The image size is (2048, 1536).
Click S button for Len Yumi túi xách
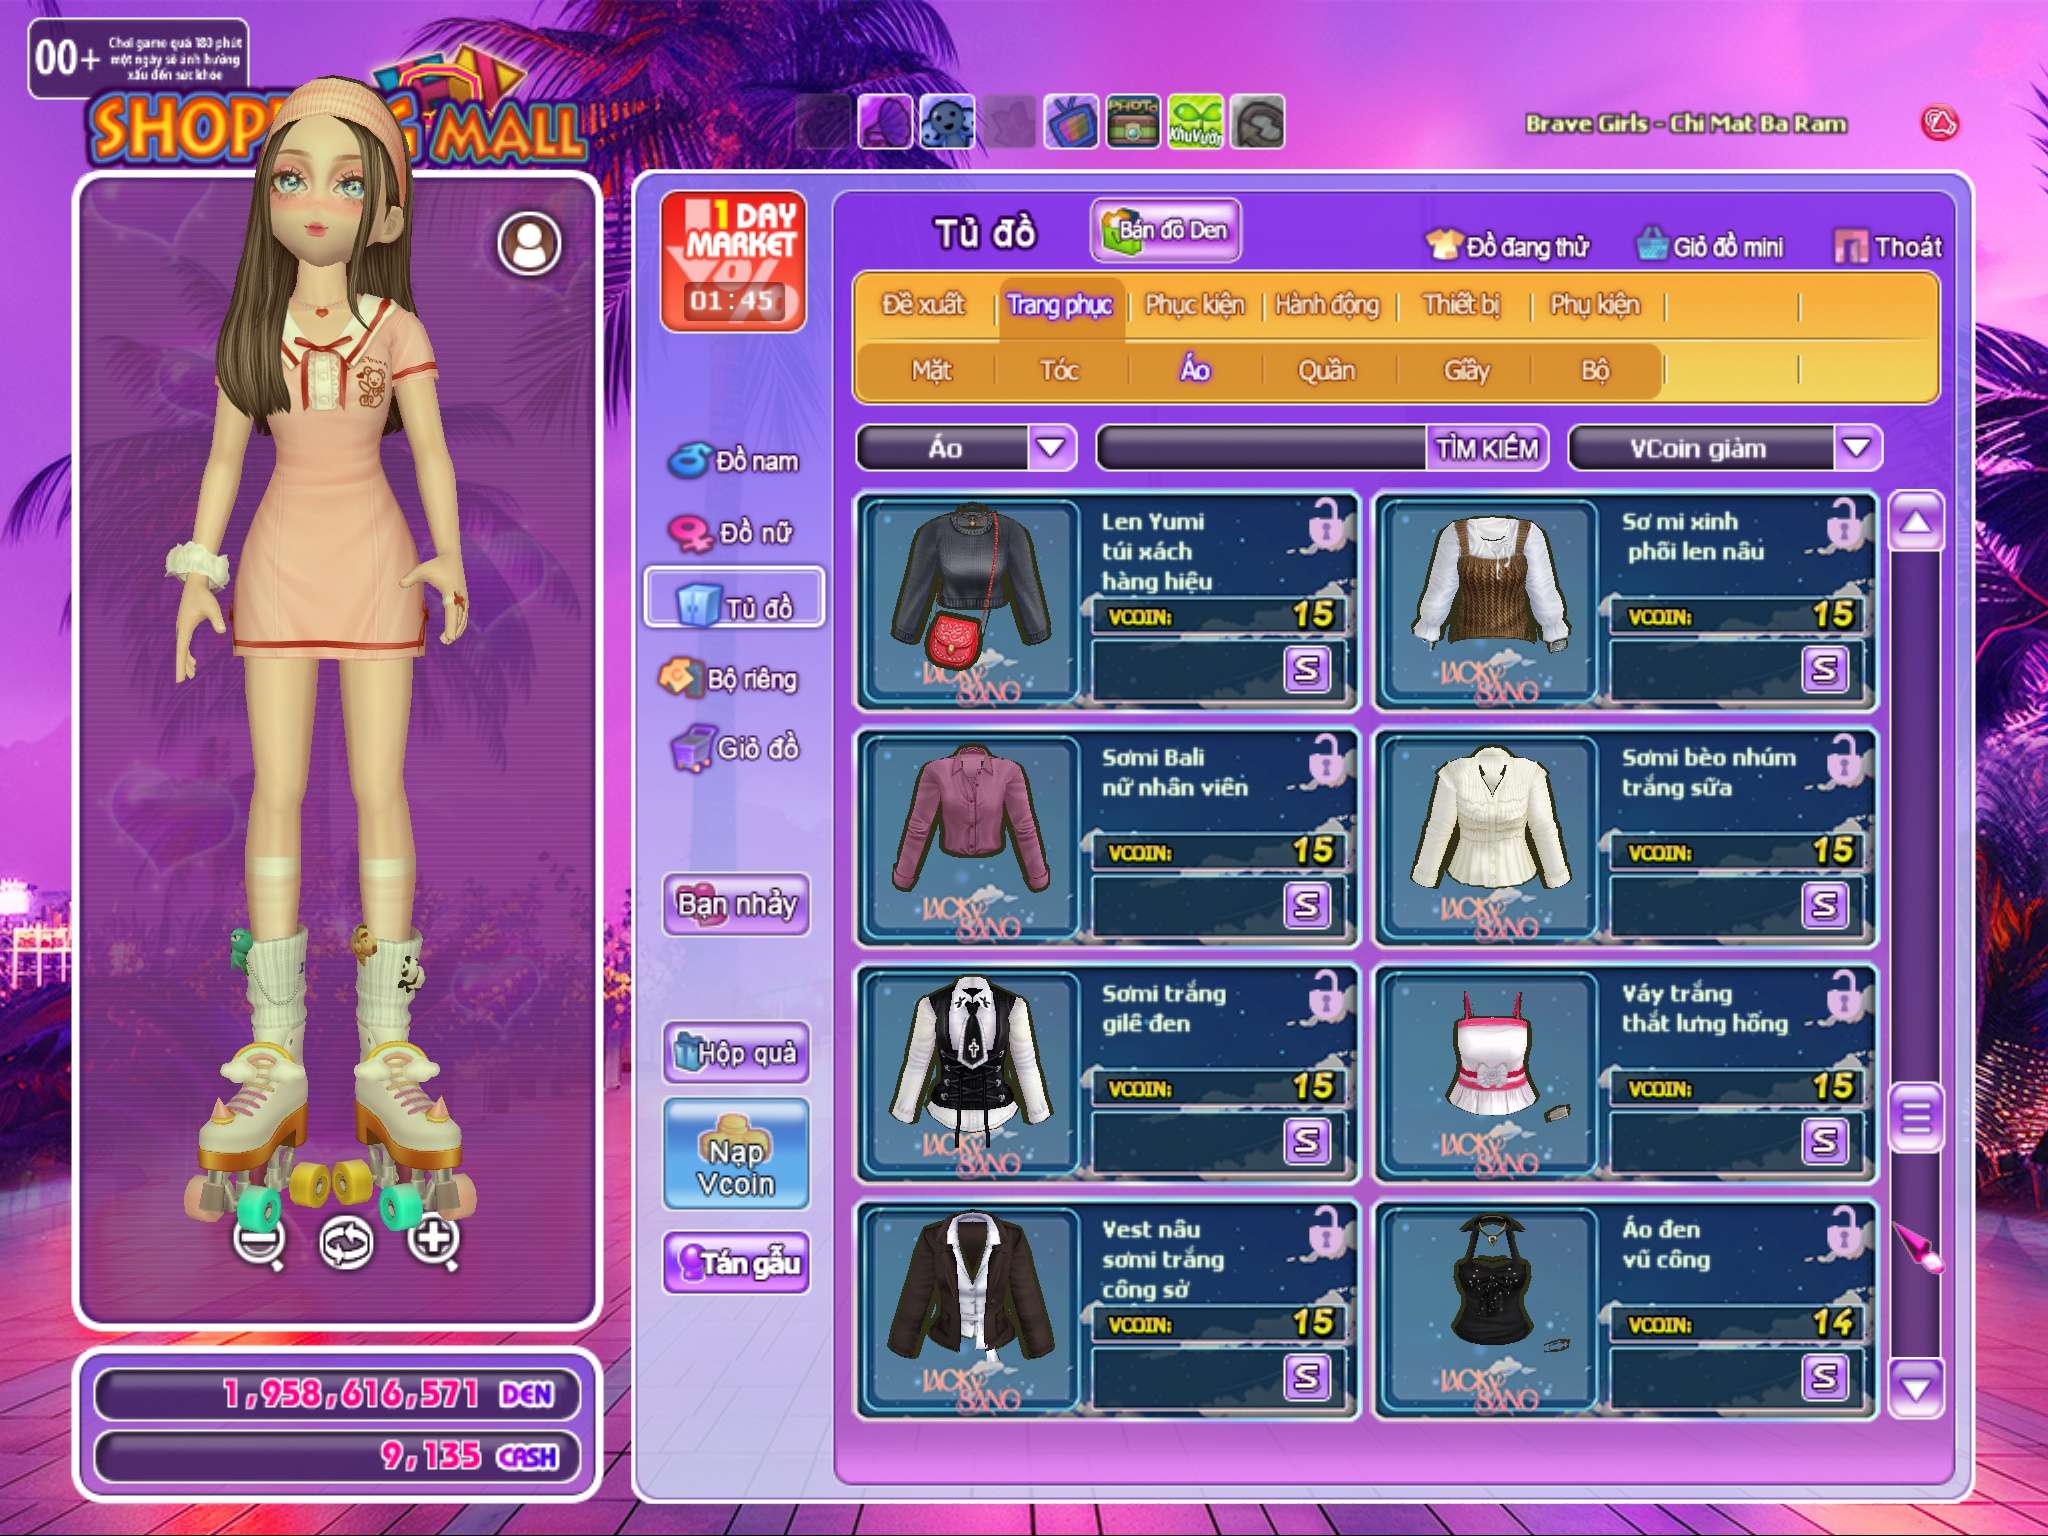coord(1307,669)
